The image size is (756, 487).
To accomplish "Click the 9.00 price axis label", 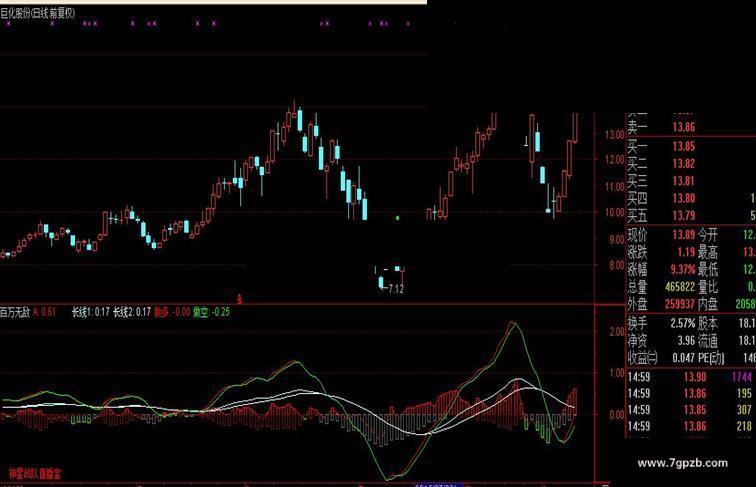I will click(x=617, y=239).
